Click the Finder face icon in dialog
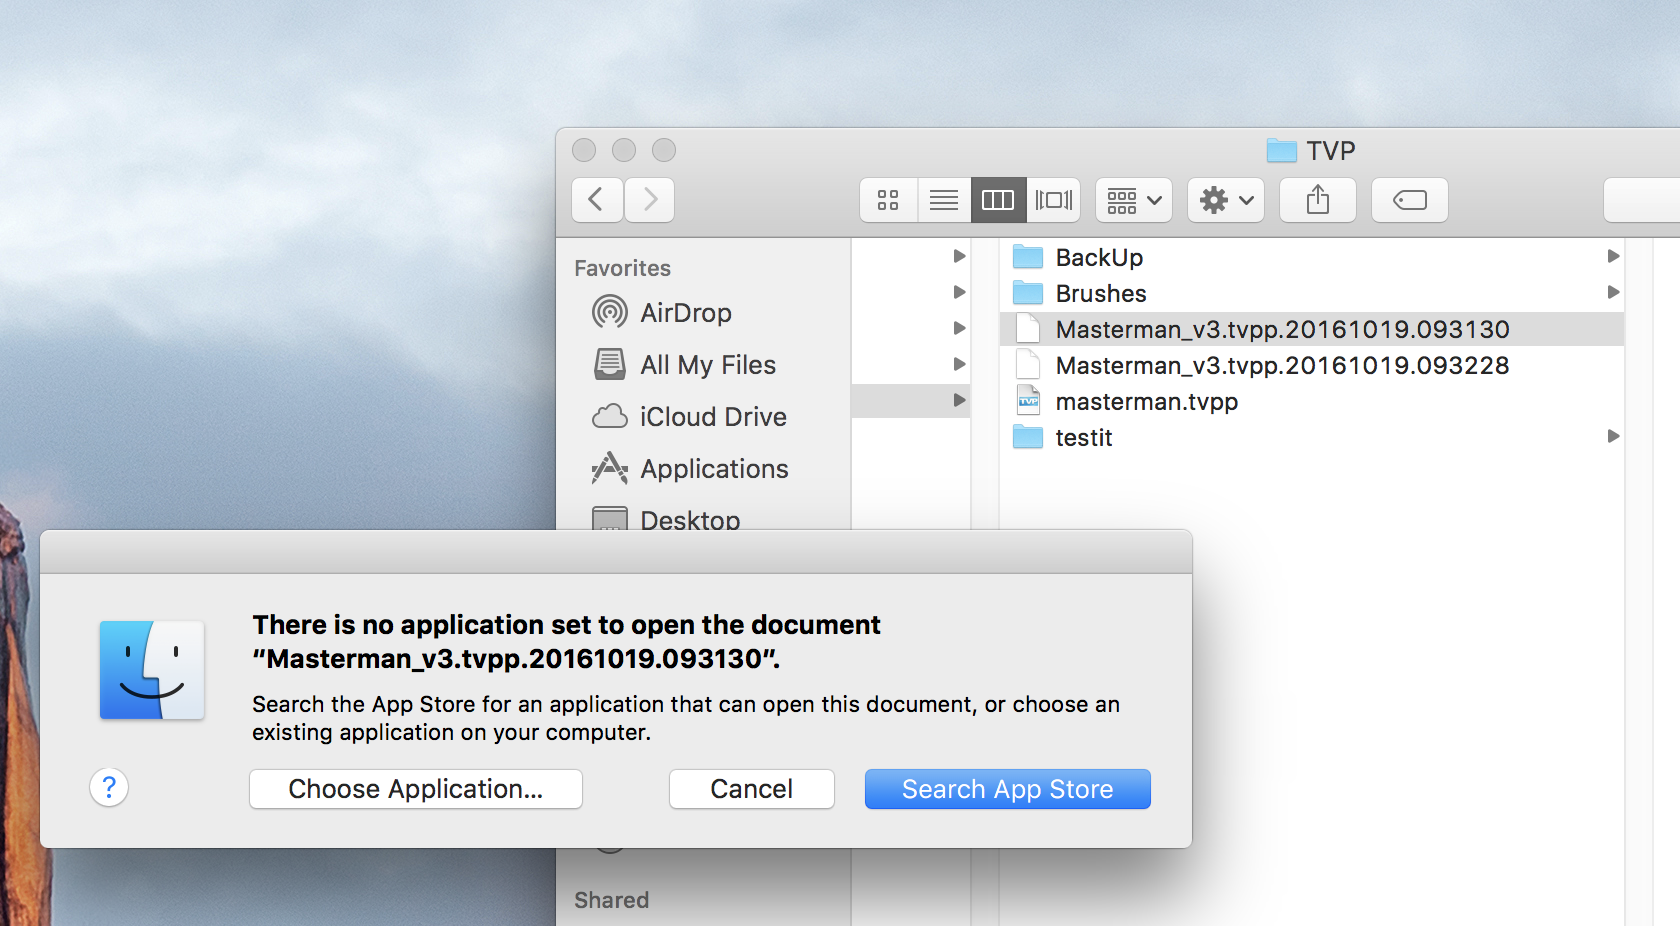The width and height of the screenshot is (1680, 926). (x=152, y=670)
